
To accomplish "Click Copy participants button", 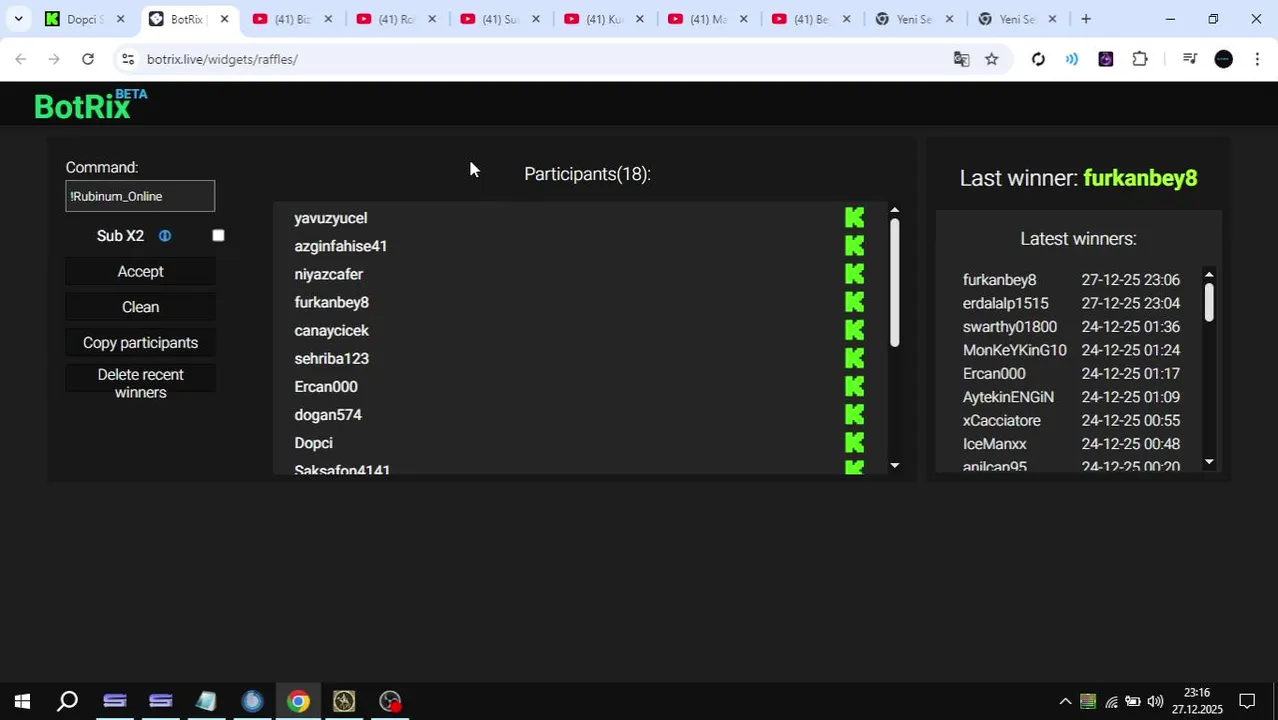I will [x=140, y=343].
